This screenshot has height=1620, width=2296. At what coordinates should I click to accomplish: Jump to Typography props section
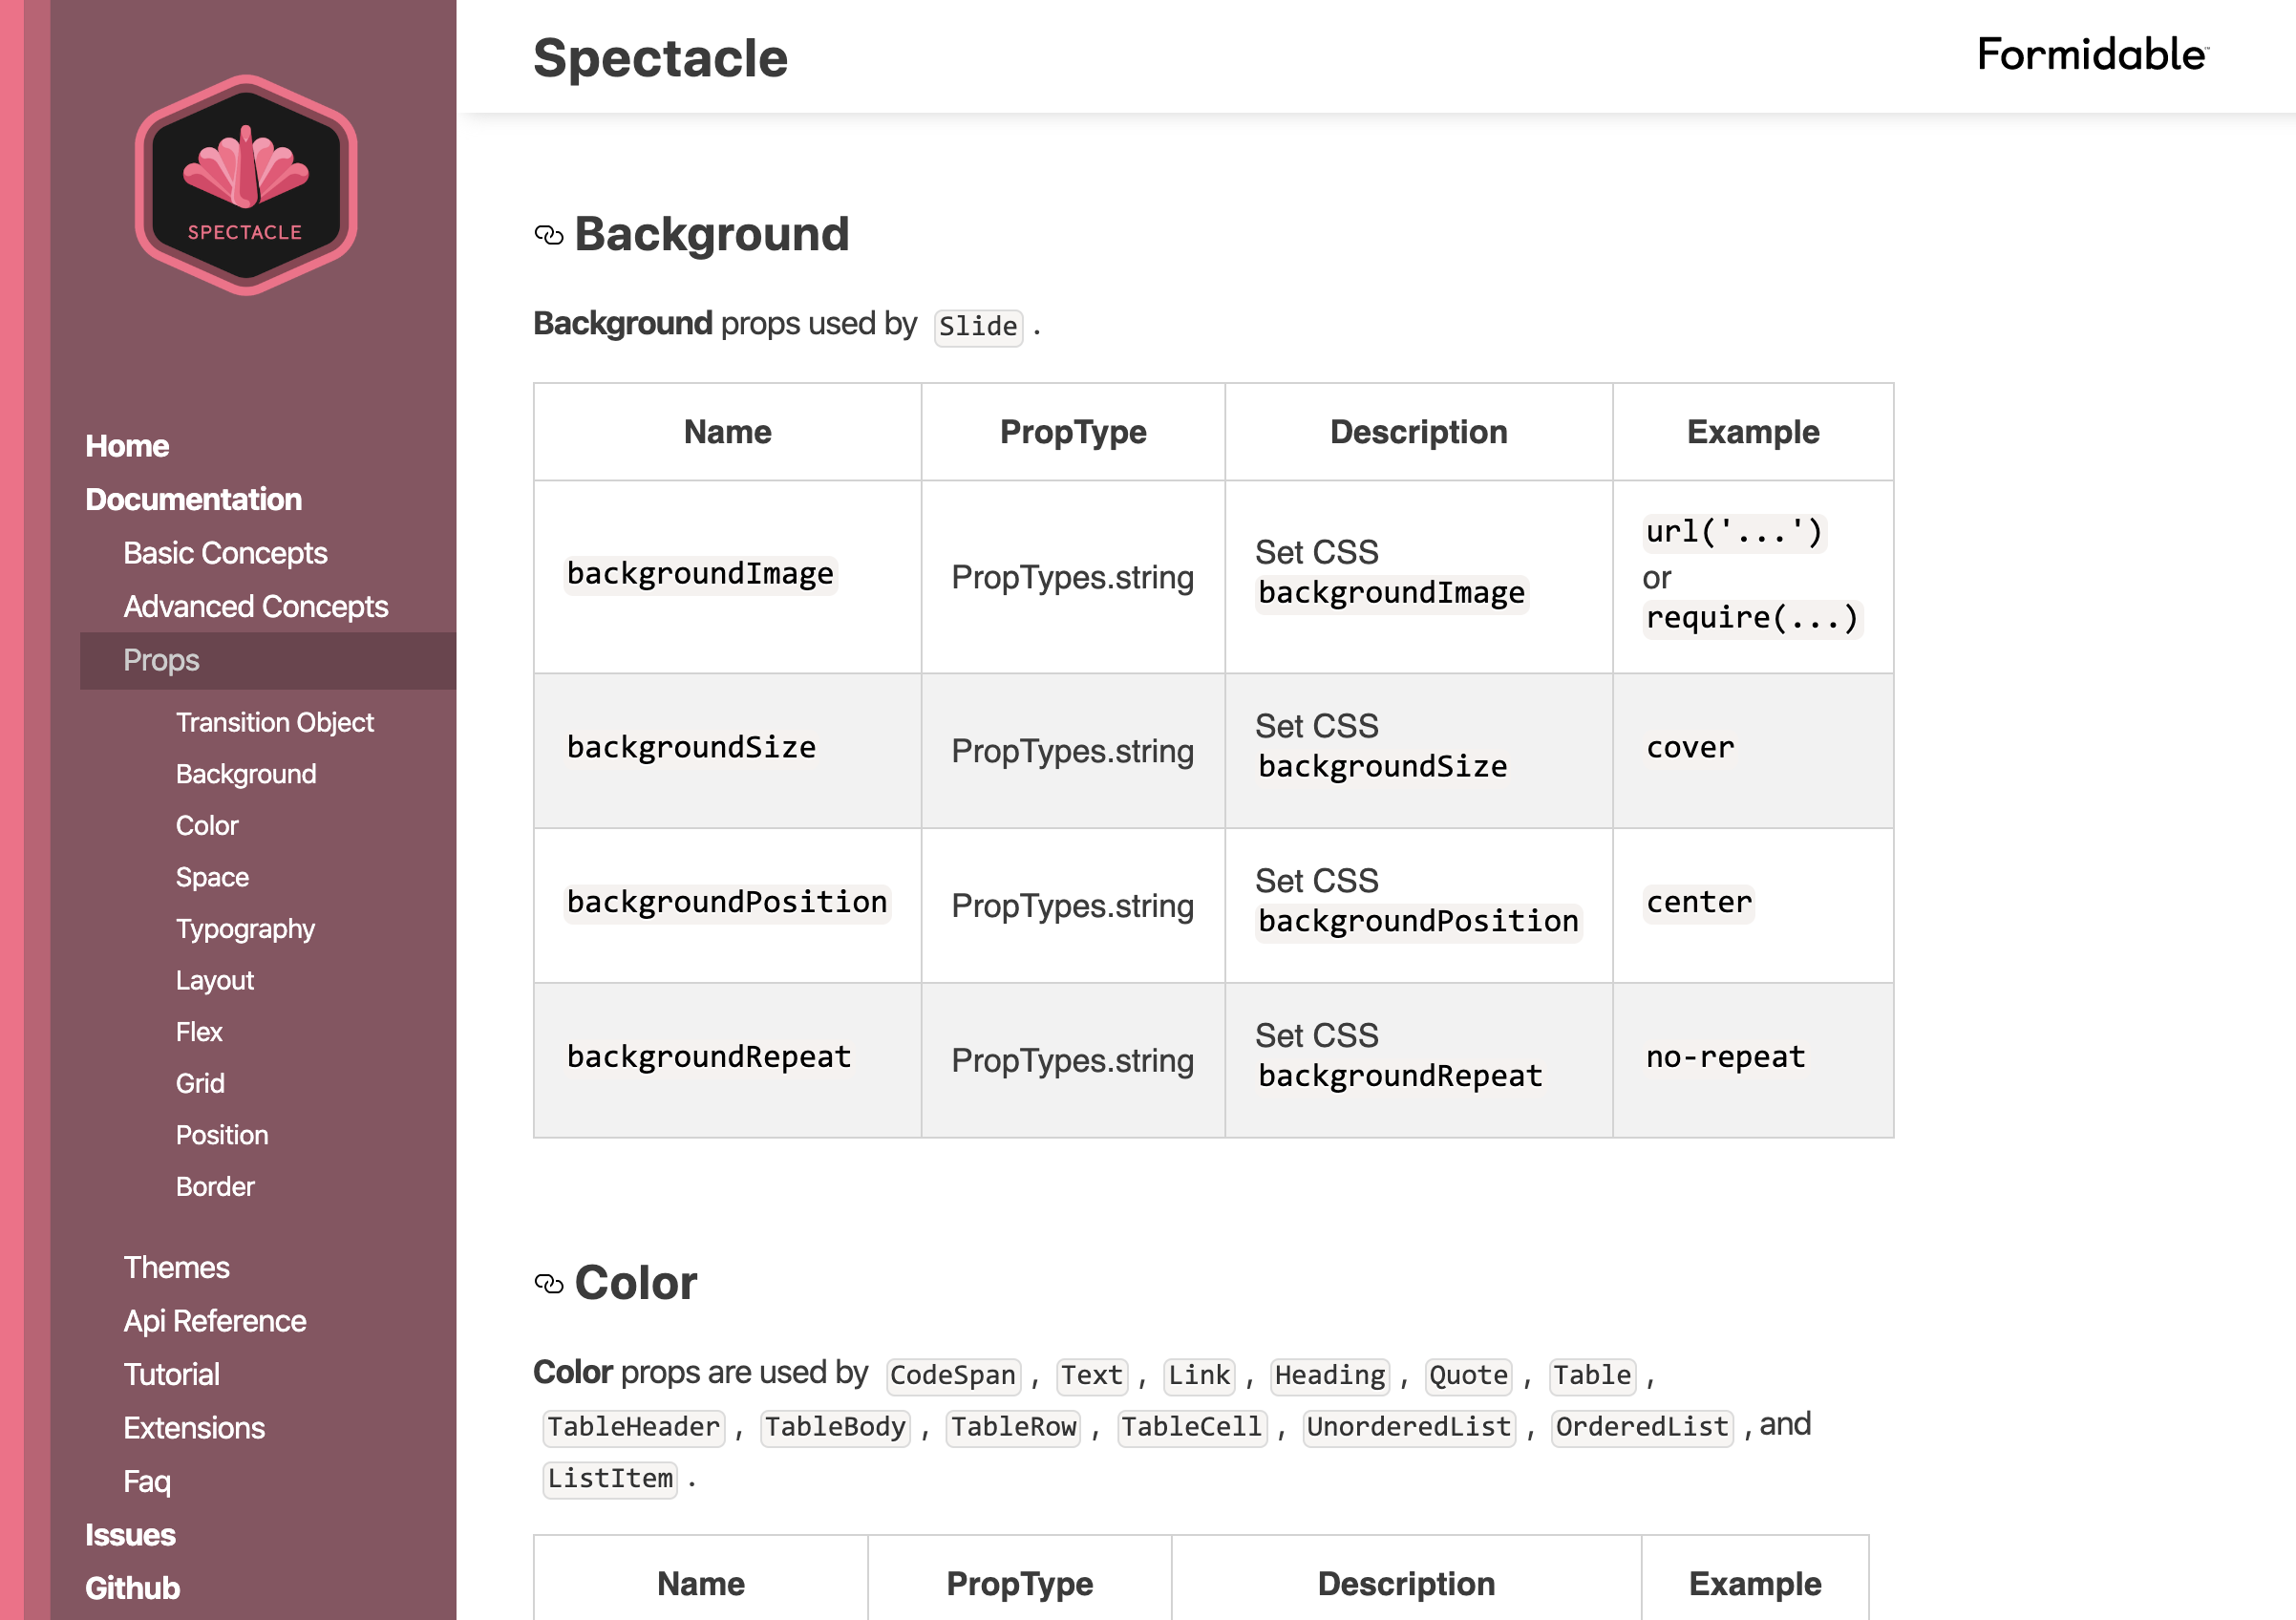(x=245, y=929)
